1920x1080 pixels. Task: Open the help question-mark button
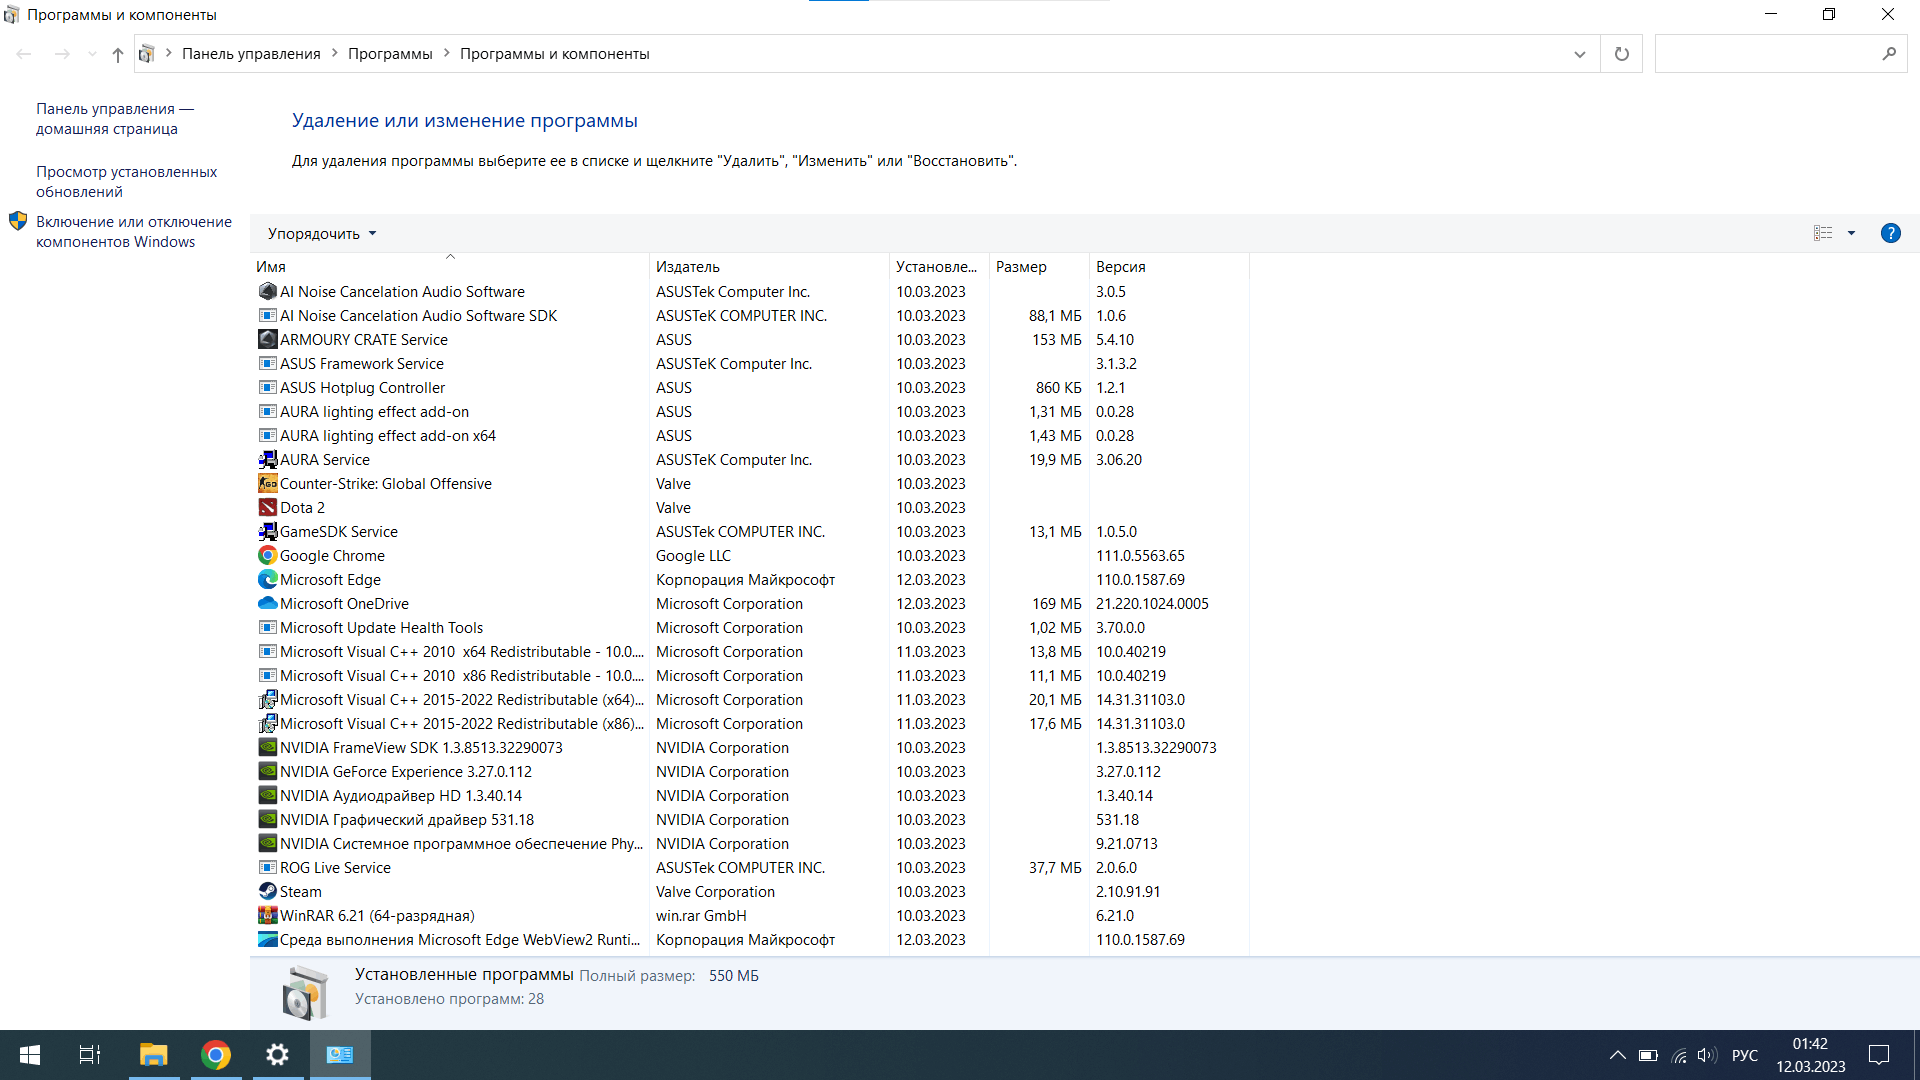(1890, 233)
